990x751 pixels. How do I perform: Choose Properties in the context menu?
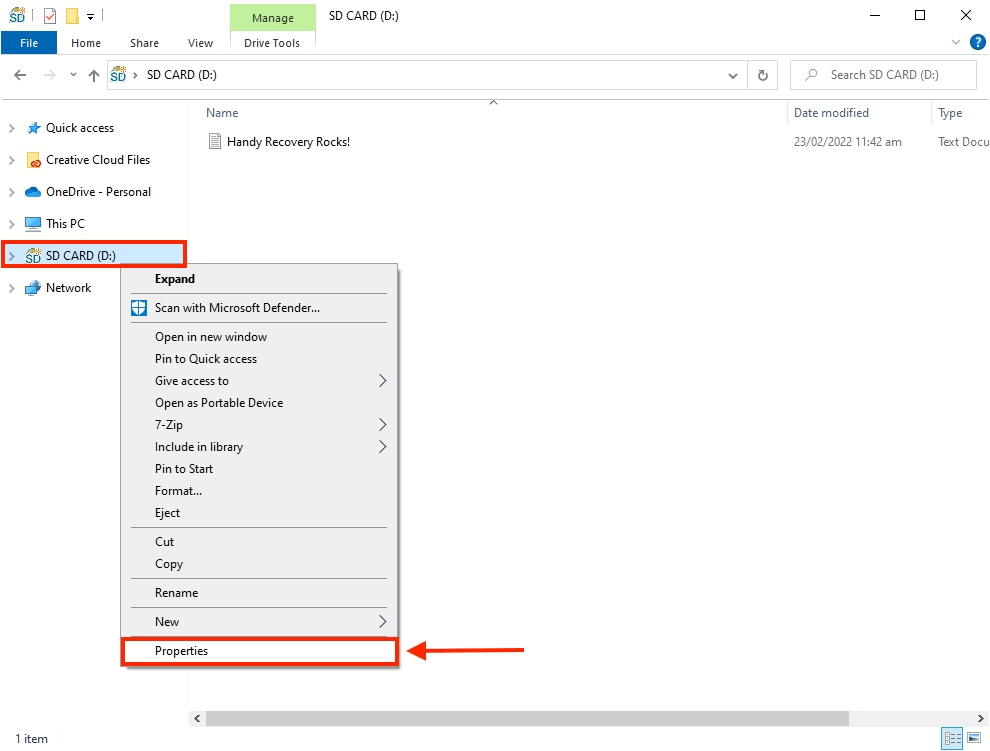pyautogui.click(x=259, y=651)
